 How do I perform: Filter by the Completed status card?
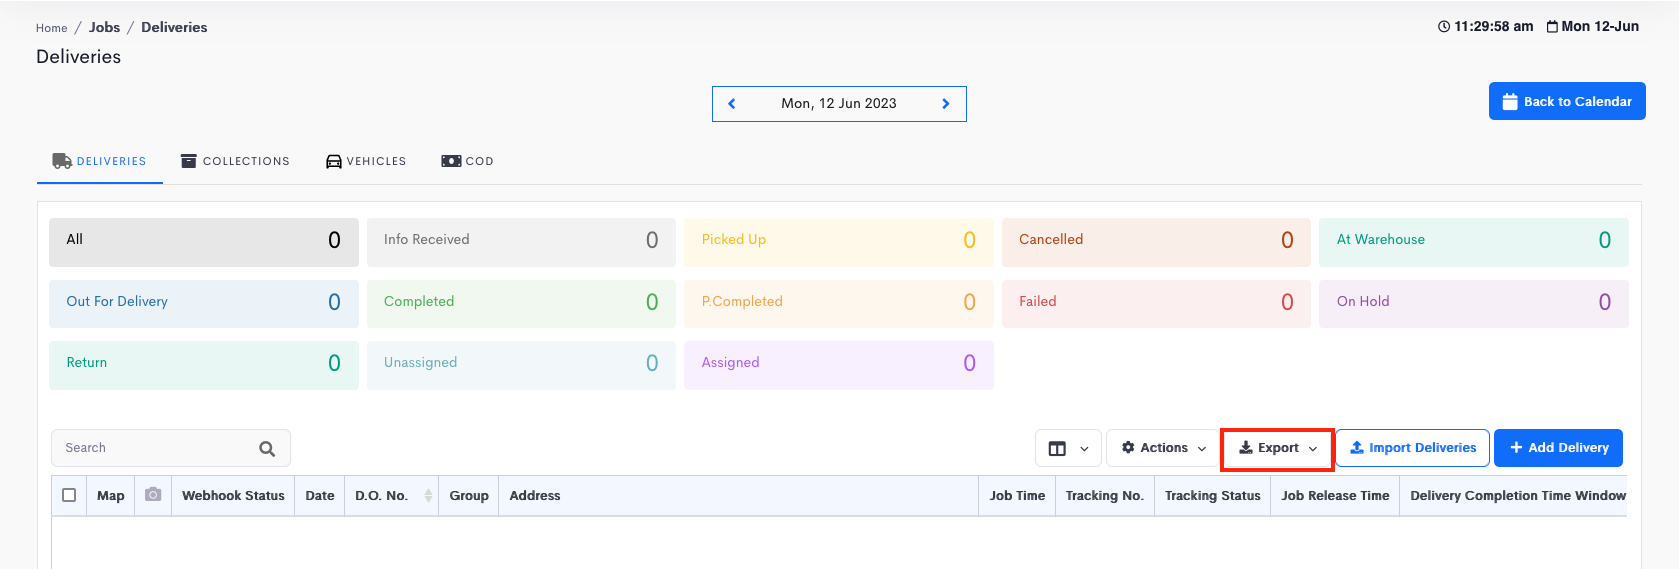pos(521,303)
